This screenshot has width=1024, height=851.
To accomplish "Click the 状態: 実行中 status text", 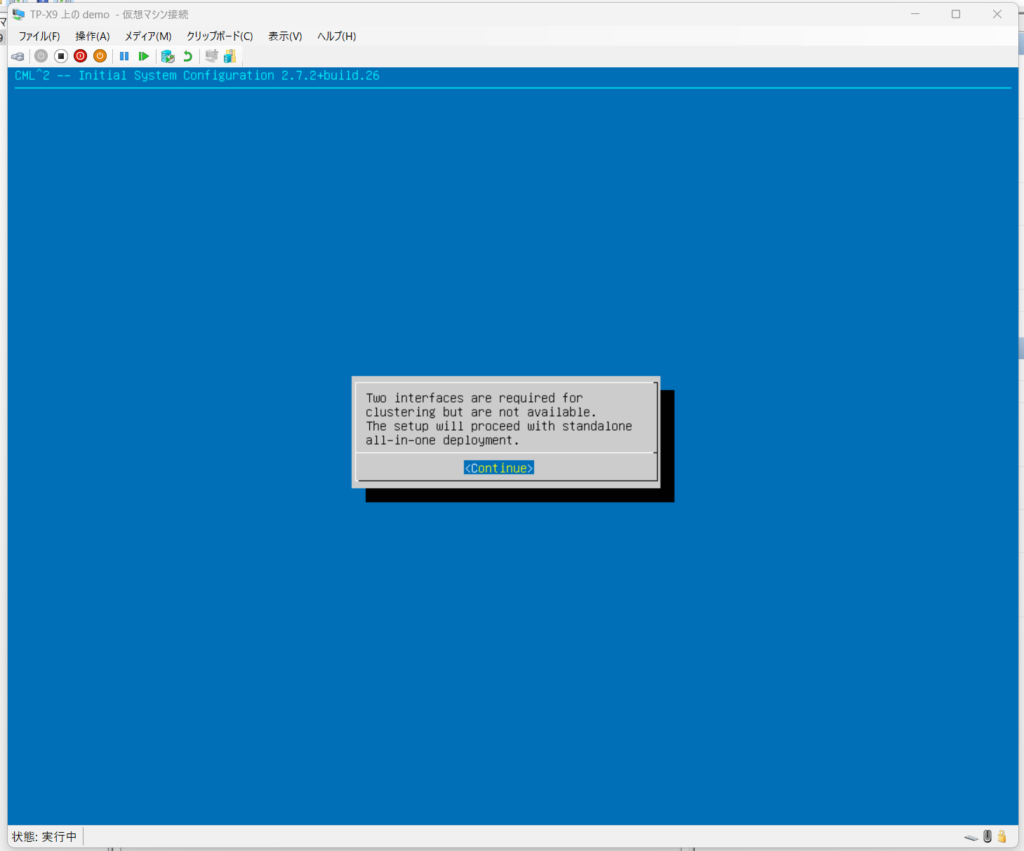I will coord(44,837).
